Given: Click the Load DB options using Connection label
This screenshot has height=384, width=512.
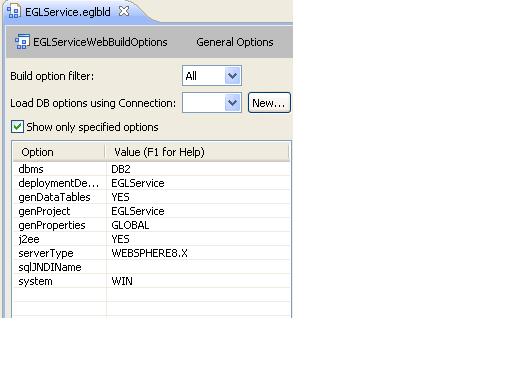Looking at the screenshot, I should pos(93,103).
